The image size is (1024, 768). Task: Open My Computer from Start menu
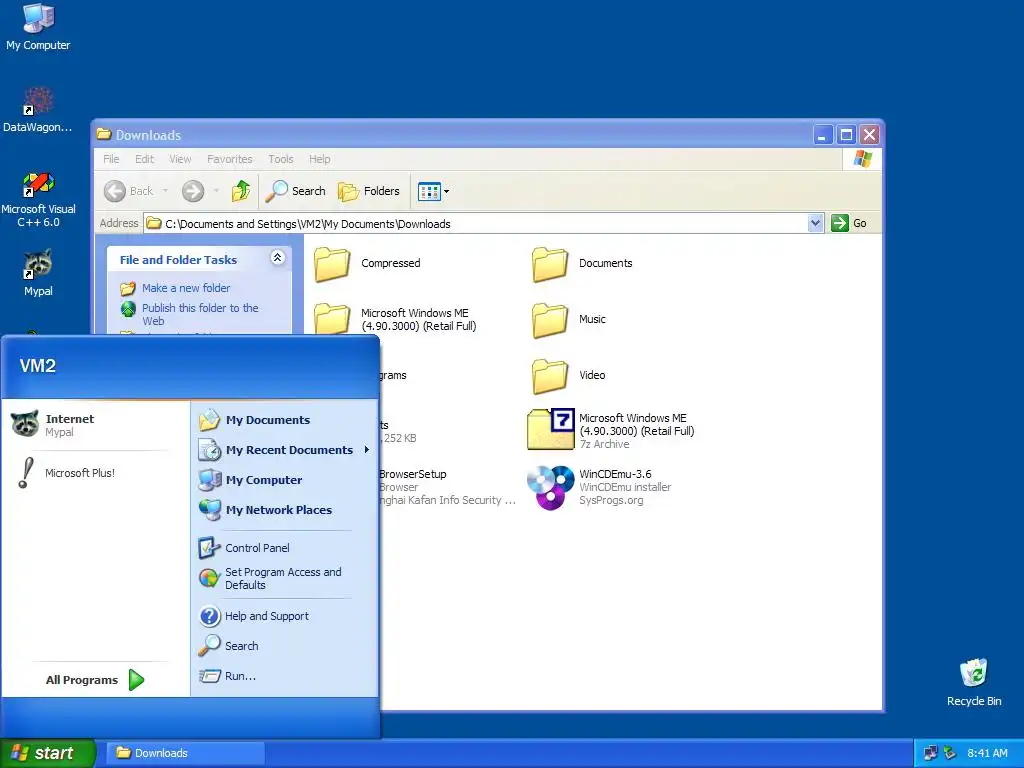[284, 480]
